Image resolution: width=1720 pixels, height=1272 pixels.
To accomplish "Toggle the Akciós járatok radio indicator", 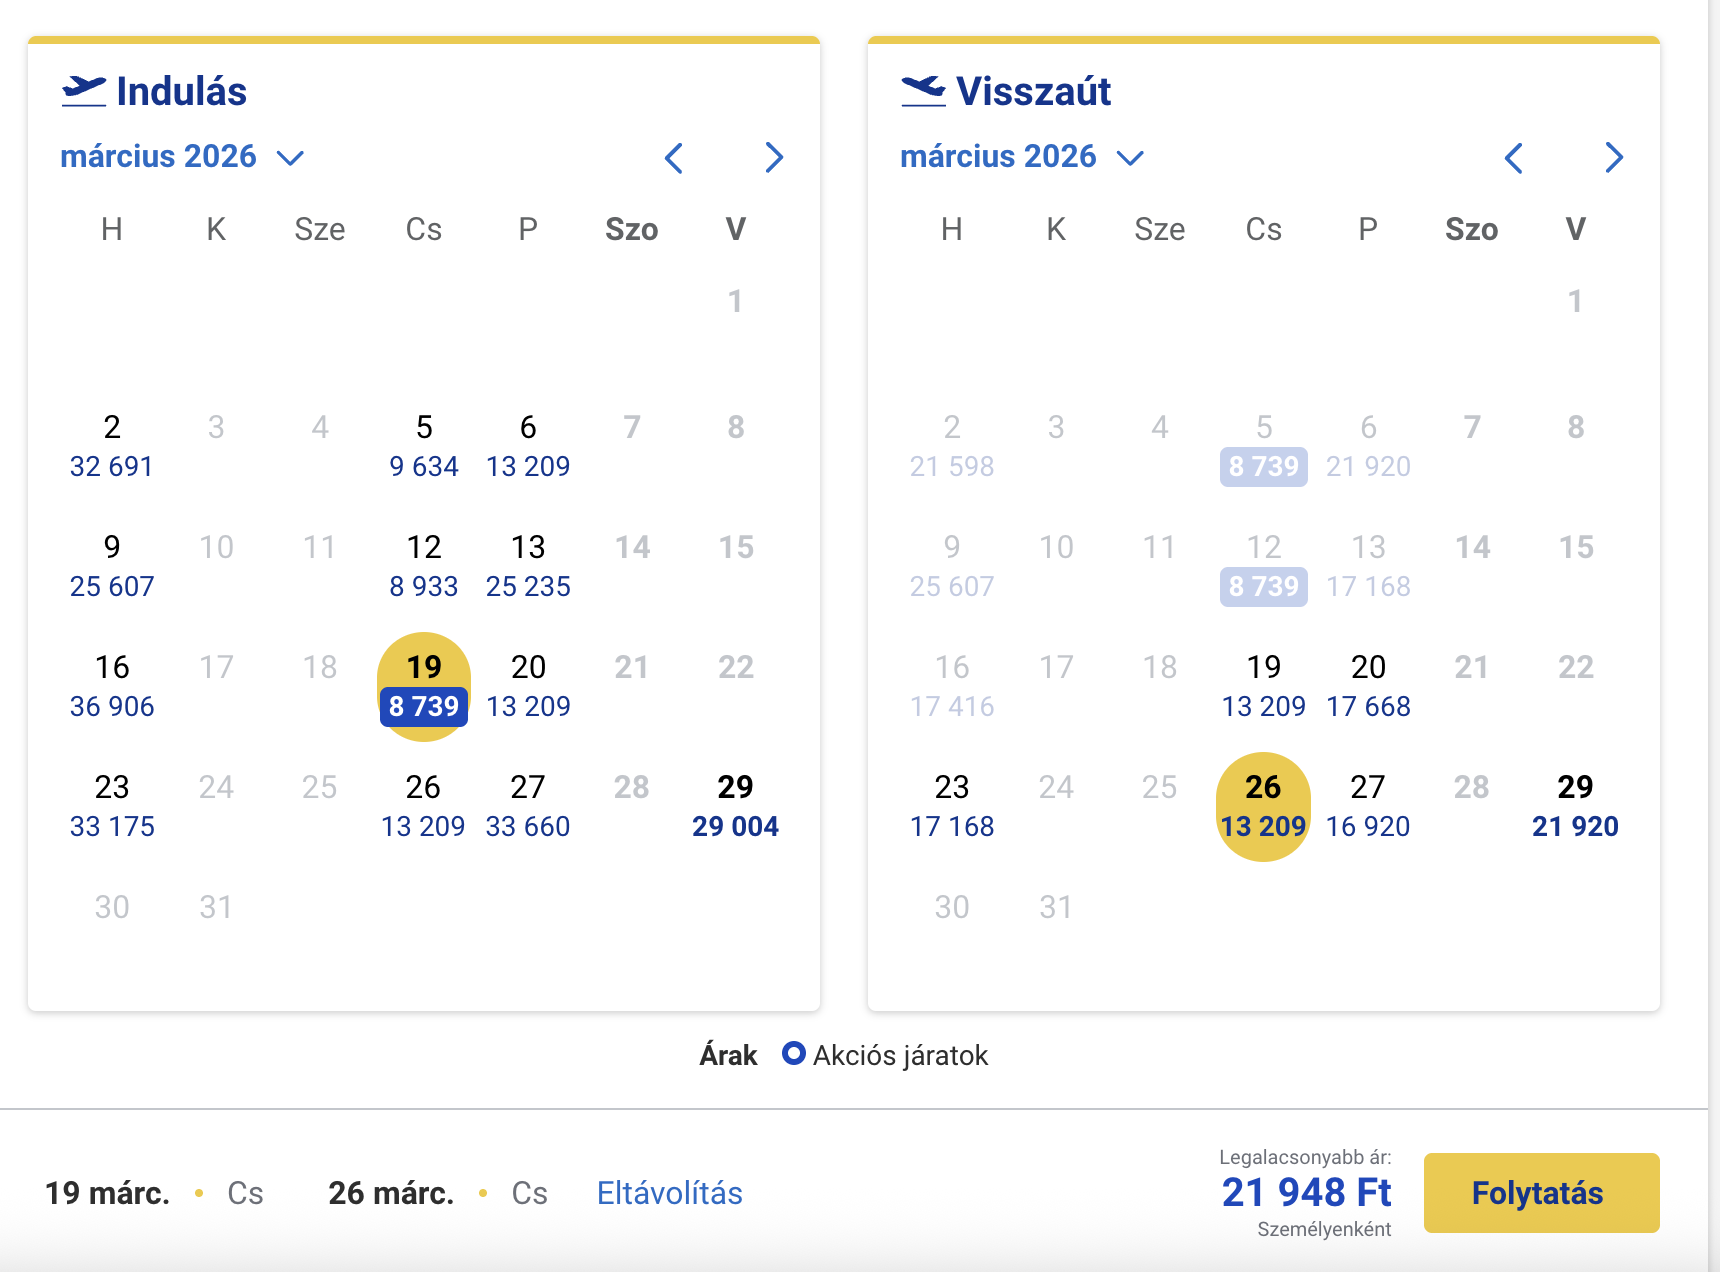I will coord(794,1054).
